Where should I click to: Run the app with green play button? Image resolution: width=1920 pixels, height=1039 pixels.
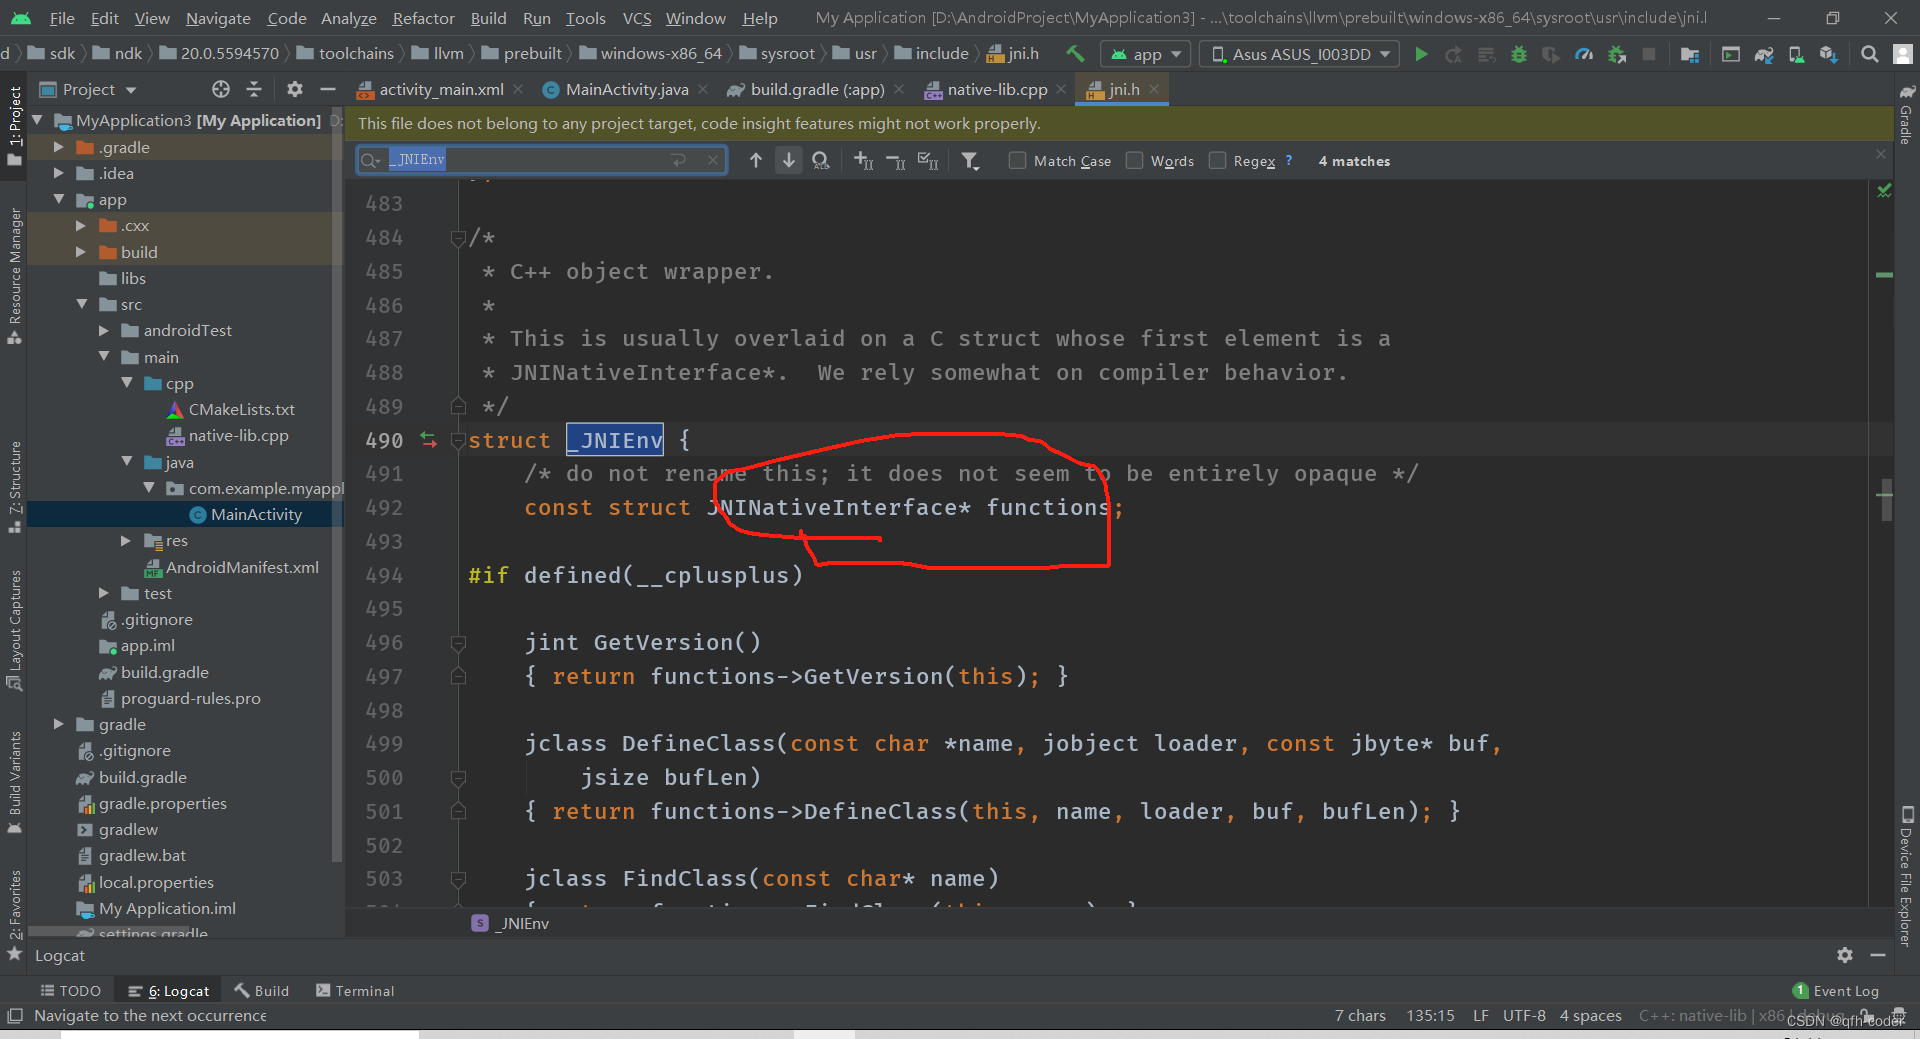[x=1421, y=54]
